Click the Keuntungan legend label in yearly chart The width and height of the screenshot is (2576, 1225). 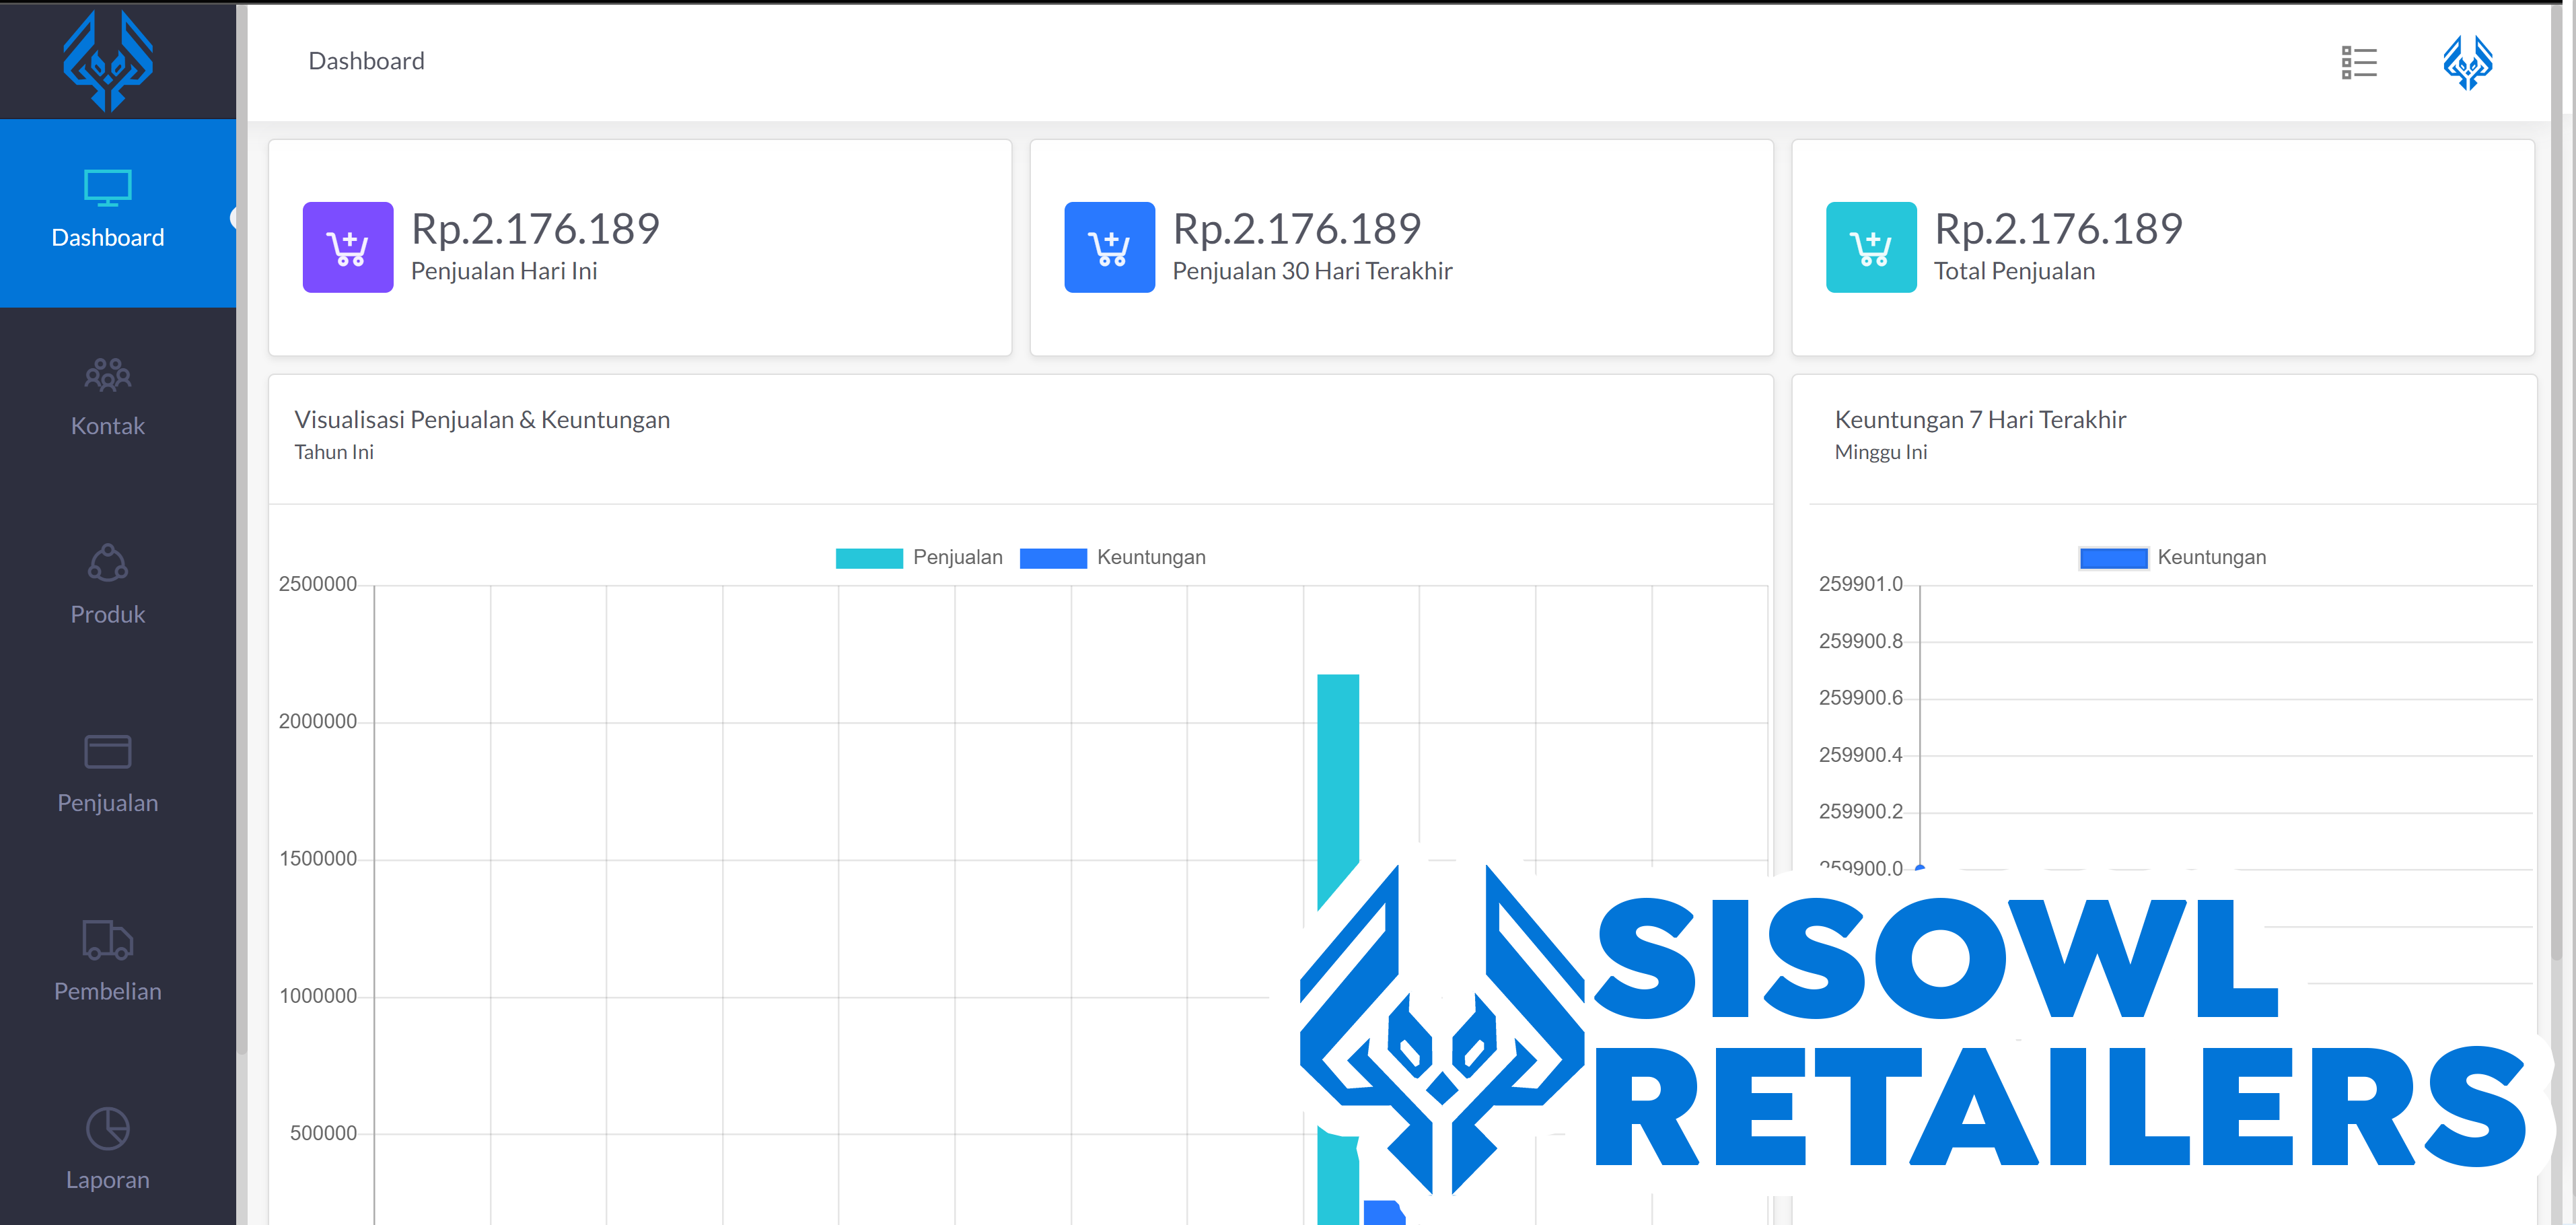[x=1151, y=557]
